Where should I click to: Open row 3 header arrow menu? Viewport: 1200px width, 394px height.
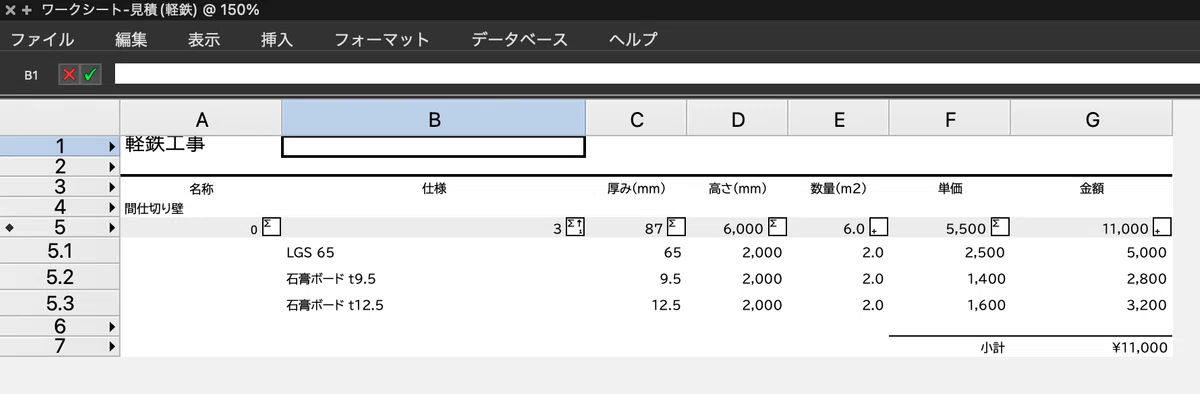point(111,186)
